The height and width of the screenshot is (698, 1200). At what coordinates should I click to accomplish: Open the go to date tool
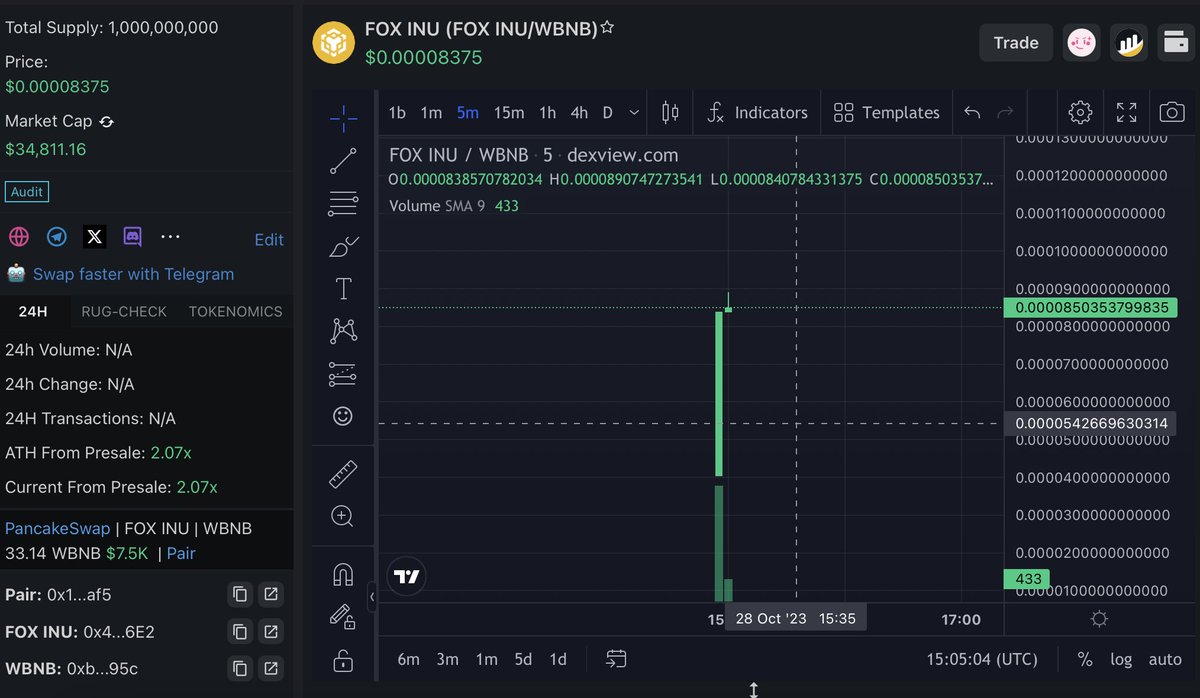point(616,659)
